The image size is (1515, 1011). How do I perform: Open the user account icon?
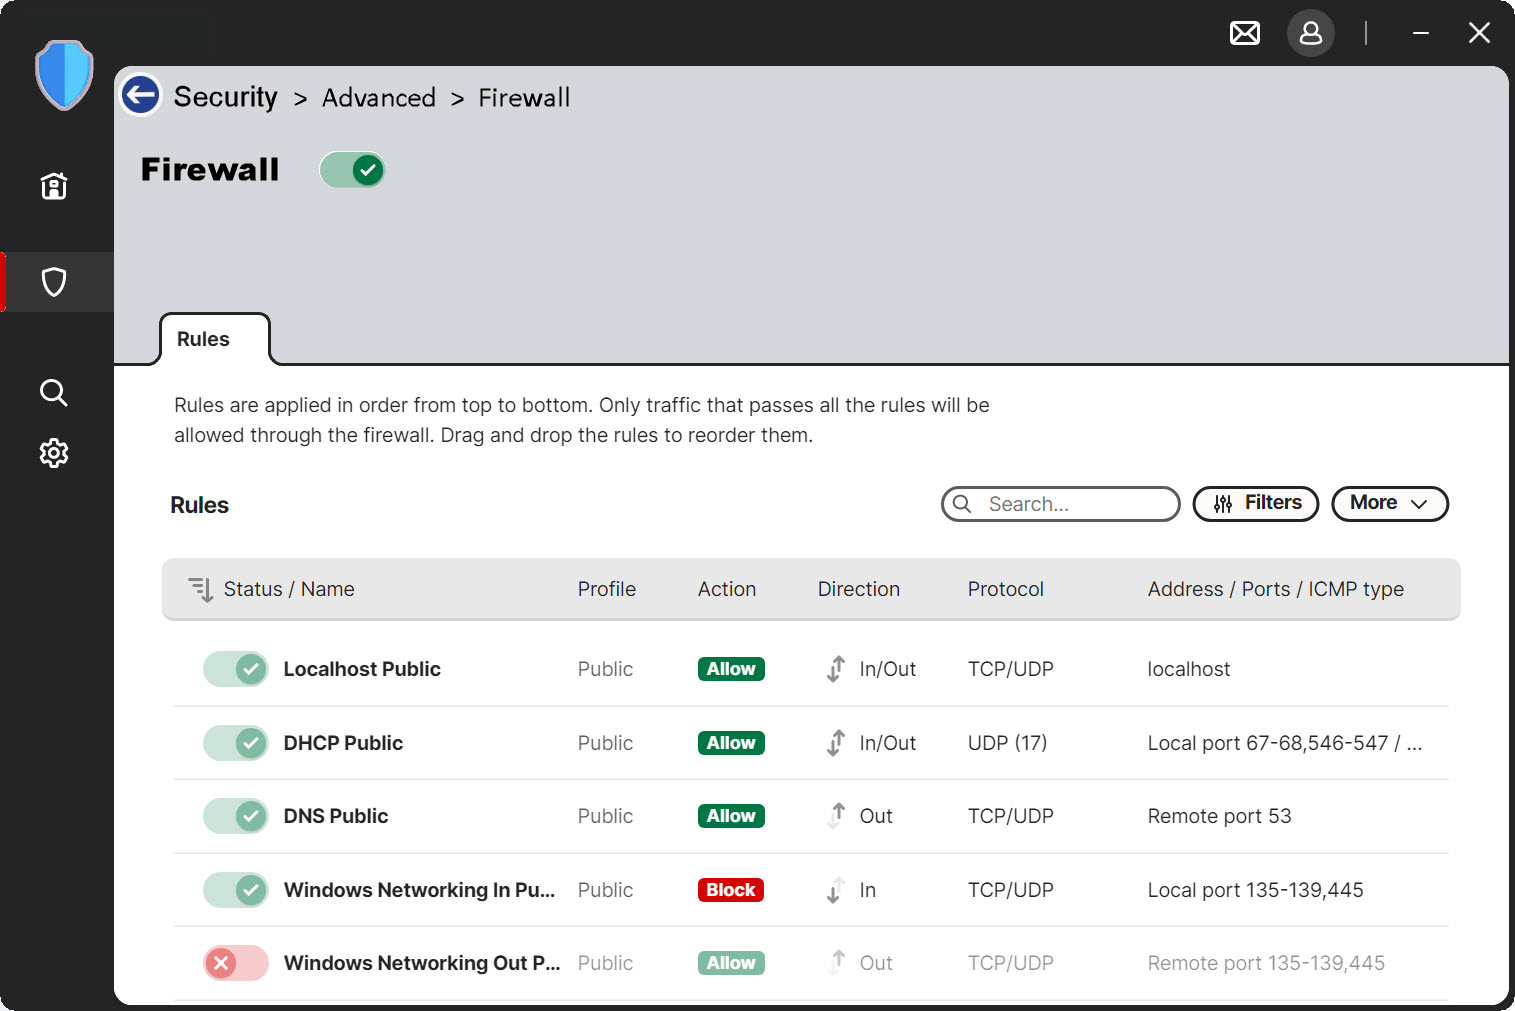point(1310,34)
